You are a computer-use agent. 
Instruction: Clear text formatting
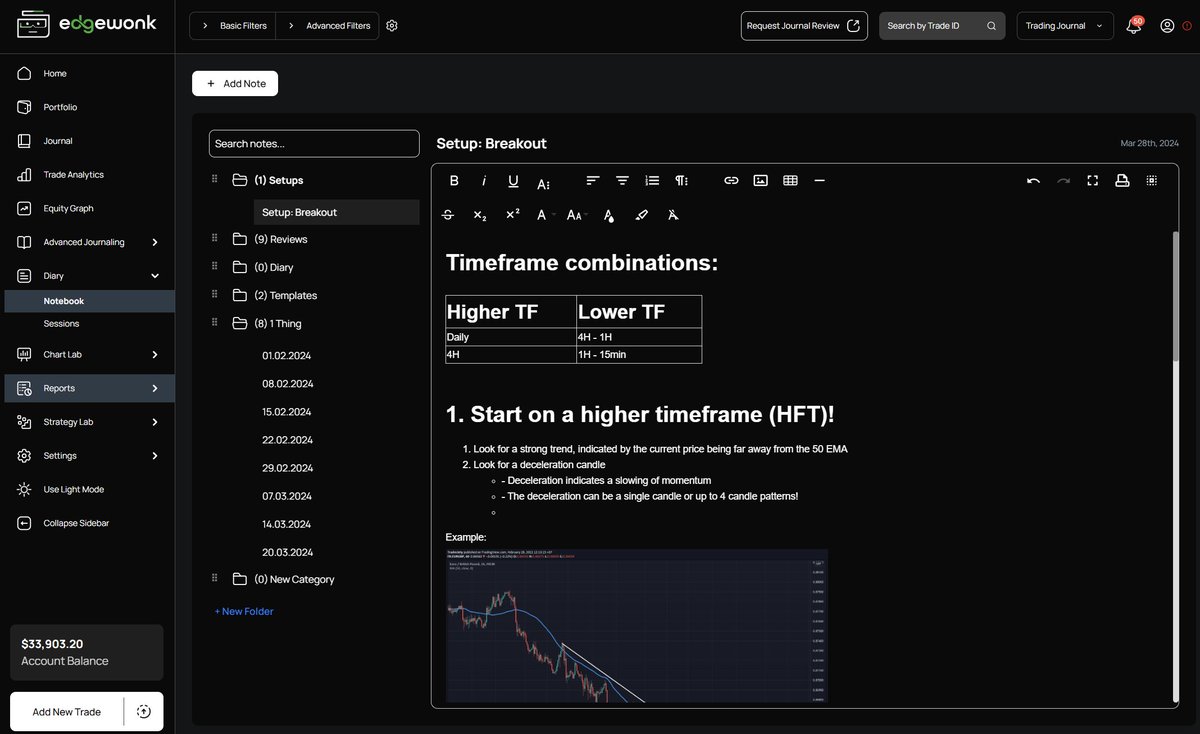click(673, 215)
